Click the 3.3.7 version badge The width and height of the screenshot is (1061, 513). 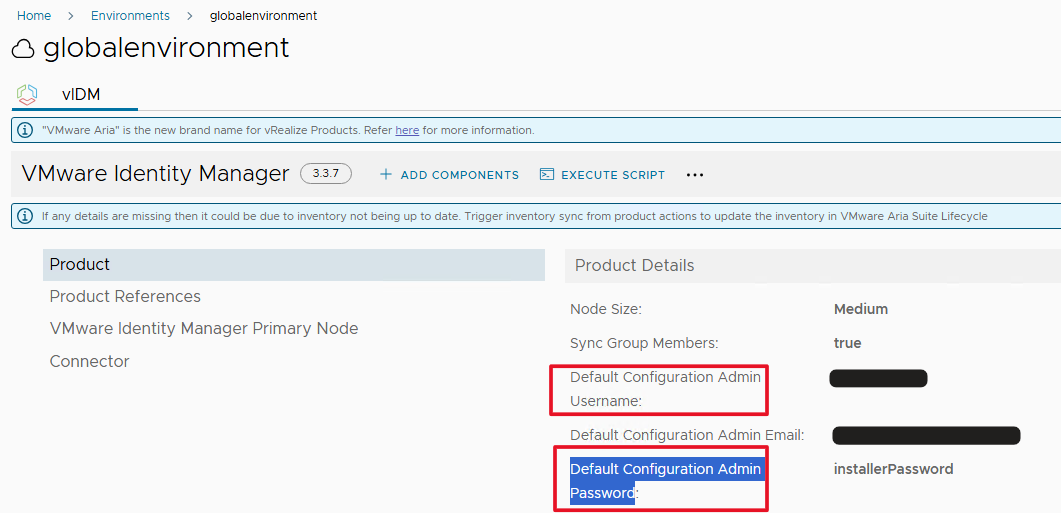(326, 173)
